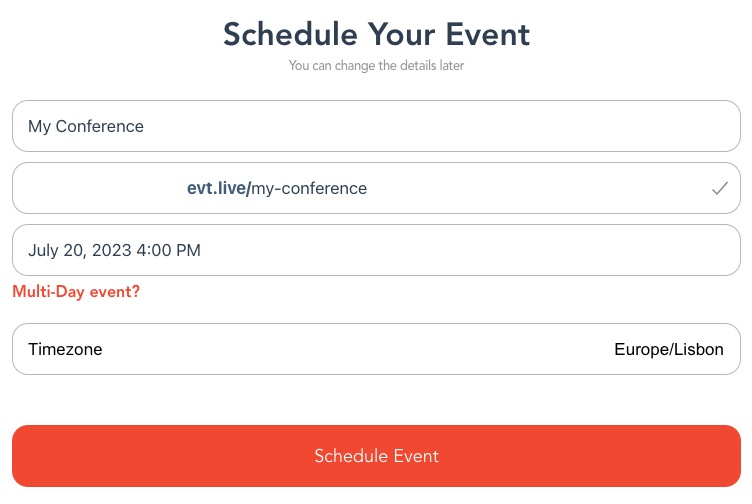Image resolution: width=752 pixels, height=504 pixels.
Task: Click the my-conference URL slug text
Action: [309, 188]
